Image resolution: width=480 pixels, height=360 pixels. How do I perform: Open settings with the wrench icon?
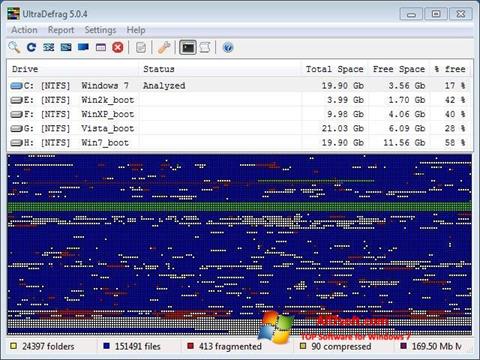[164, 47]
